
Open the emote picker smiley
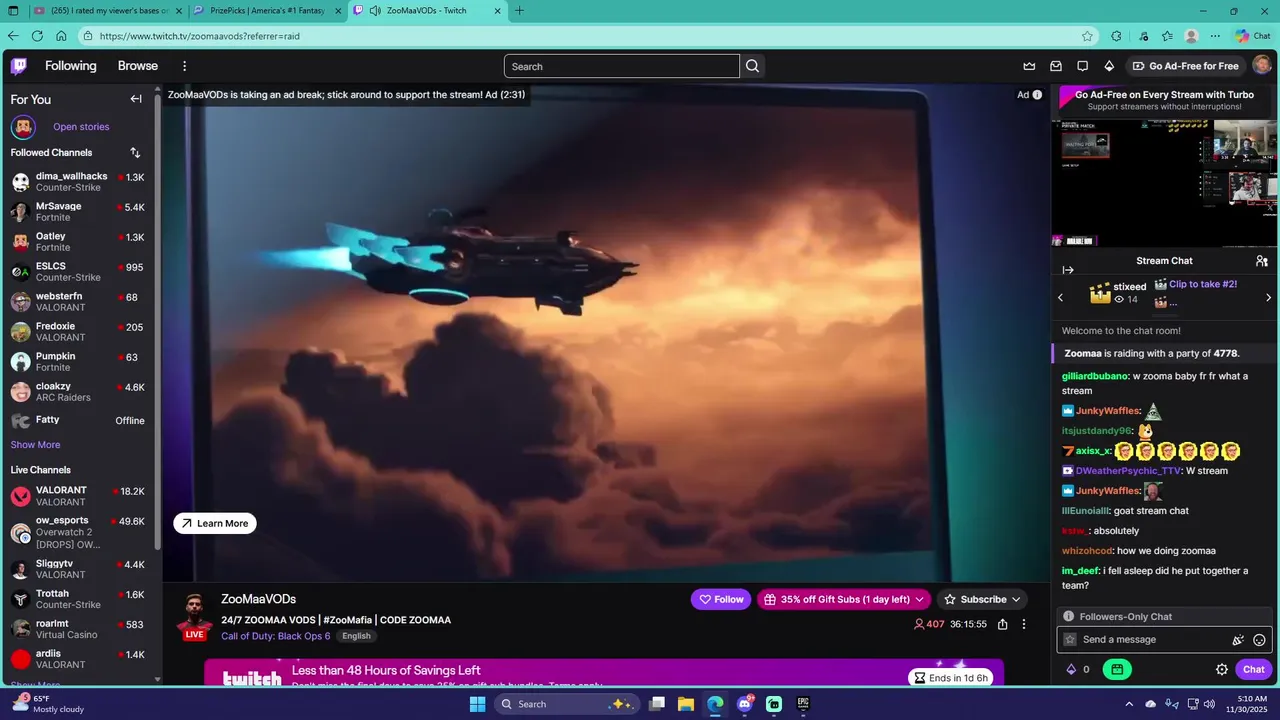pos(1260,640)
